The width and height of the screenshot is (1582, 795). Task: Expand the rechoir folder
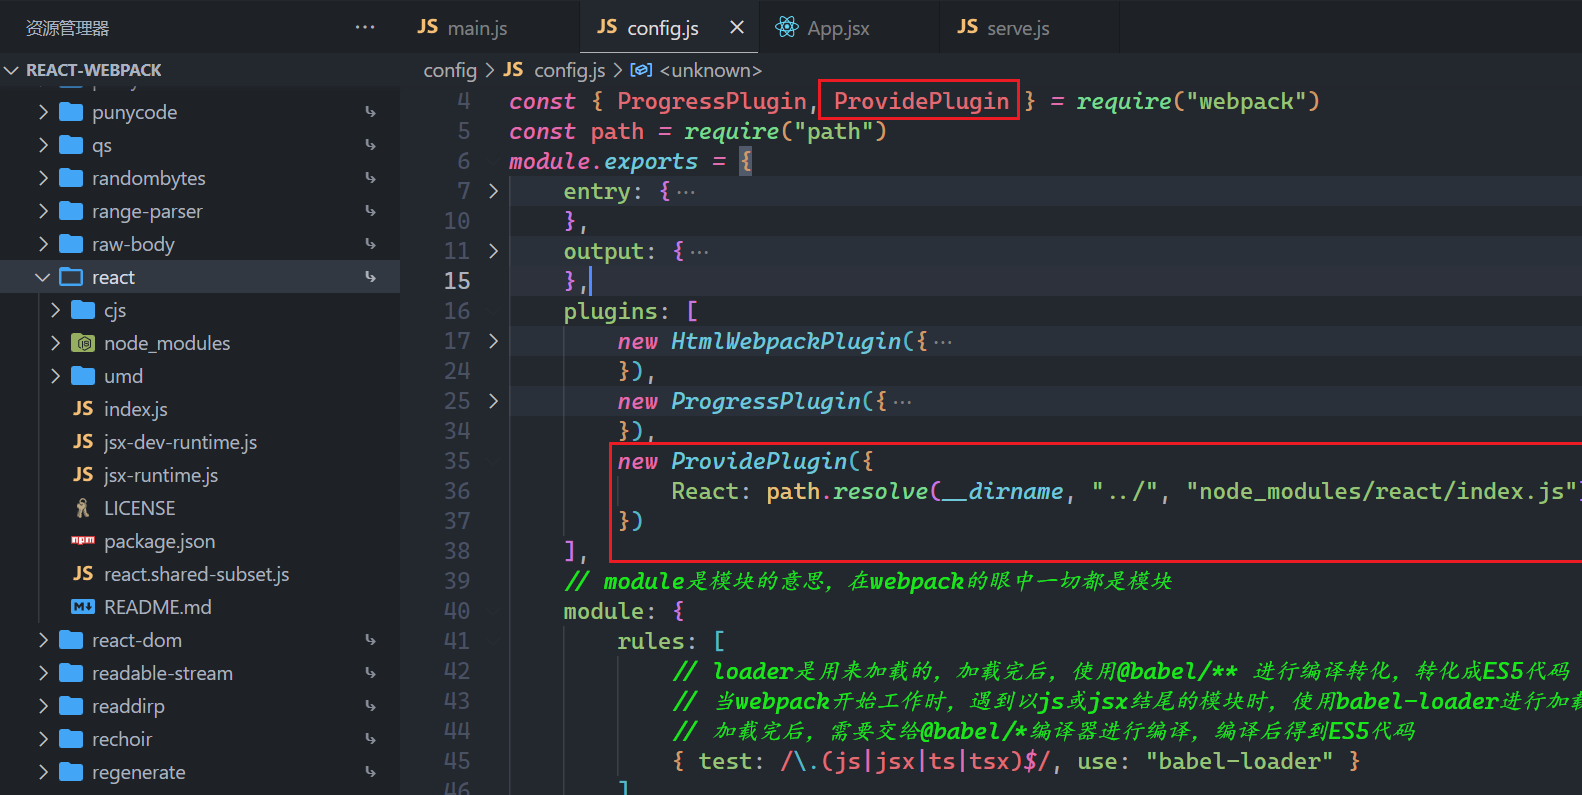43,739
